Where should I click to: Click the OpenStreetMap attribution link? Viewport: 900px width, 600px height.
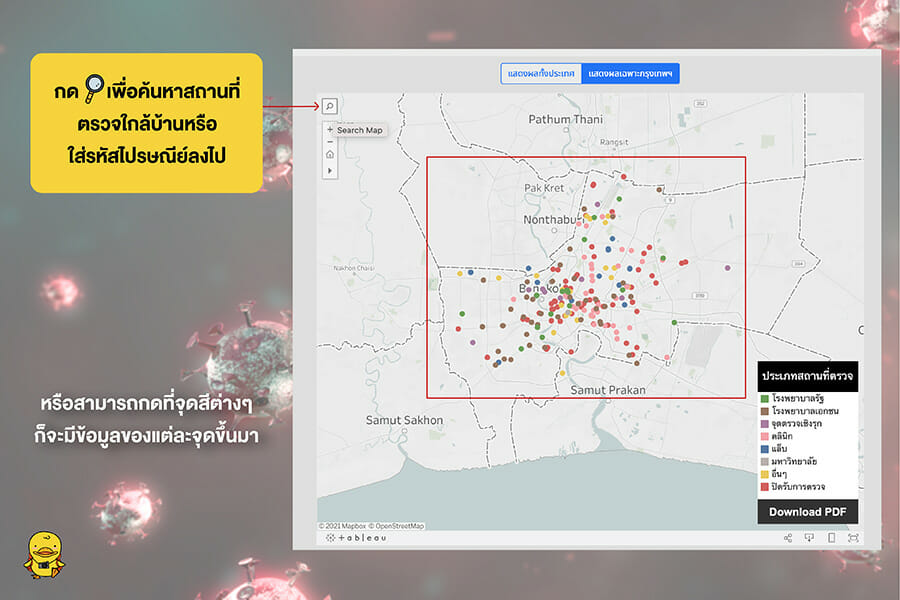click(398, 525)
